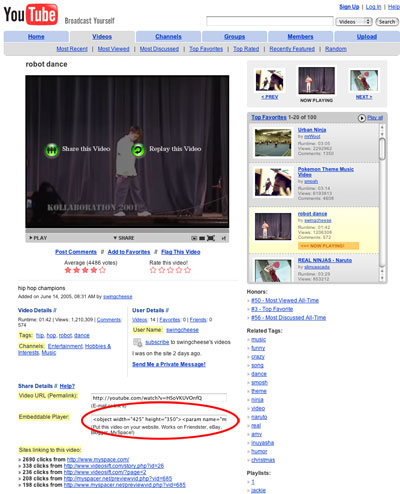
Task: Click the Search button
Action: click(x=387, y=22)
